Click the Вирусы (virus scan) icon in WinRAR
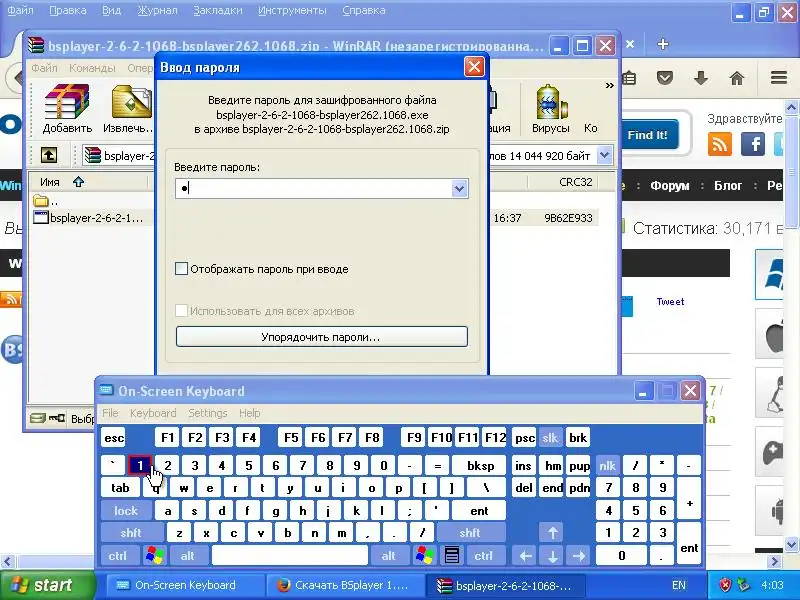Viewport: 800px width, 600px height. coord(551,109)
